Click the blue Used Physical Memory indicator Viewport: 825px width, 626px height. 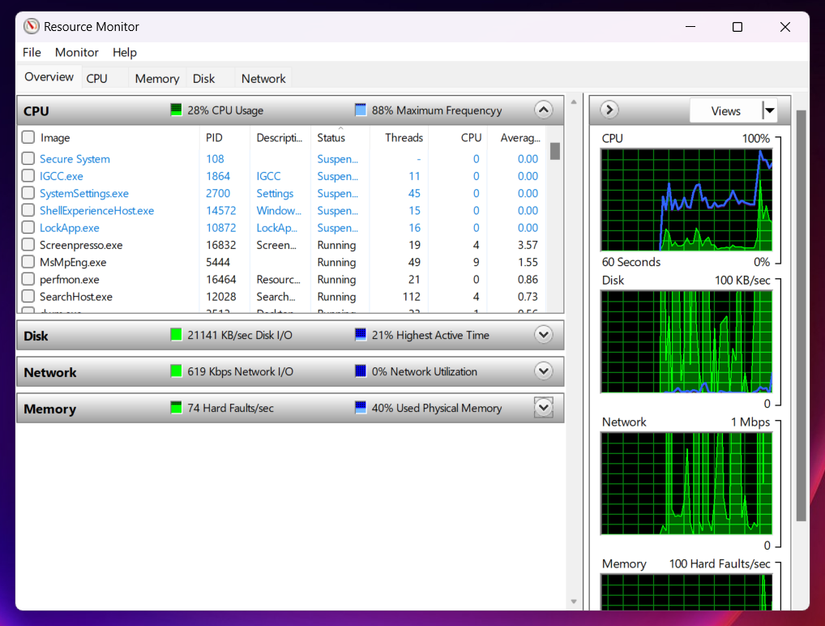(x=360, y=407)
